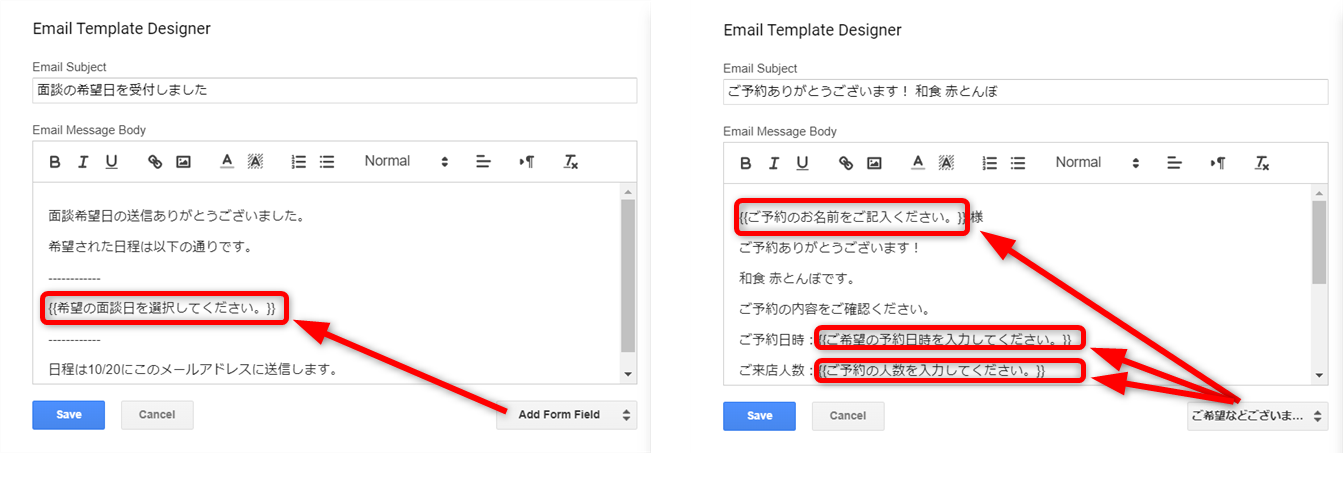
Task: Toggle Underline in the right editor toolbar
Action: point(802,163)
